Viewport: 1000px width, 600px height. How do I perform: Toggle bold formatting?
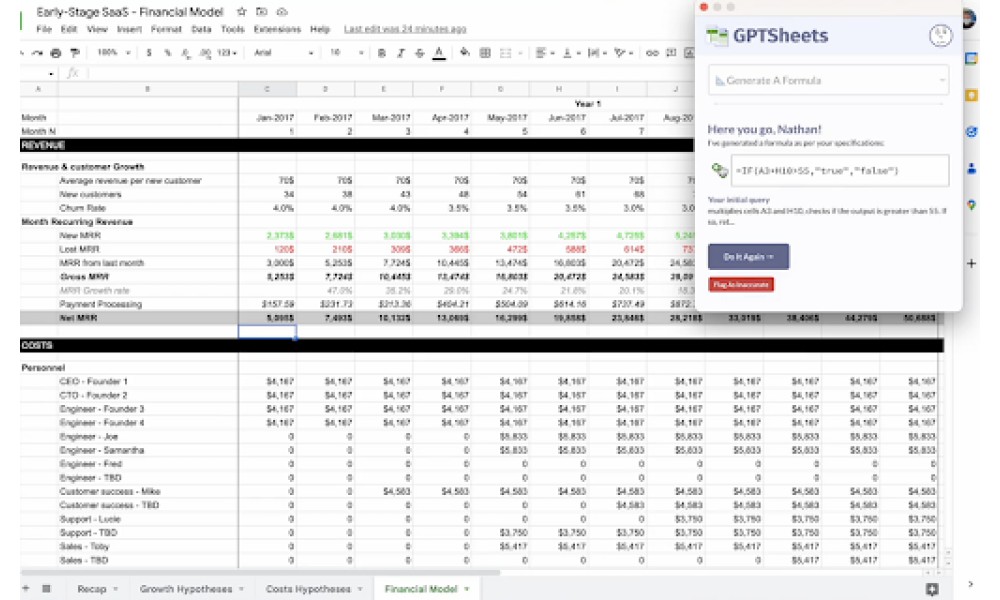tap(381, 53)
